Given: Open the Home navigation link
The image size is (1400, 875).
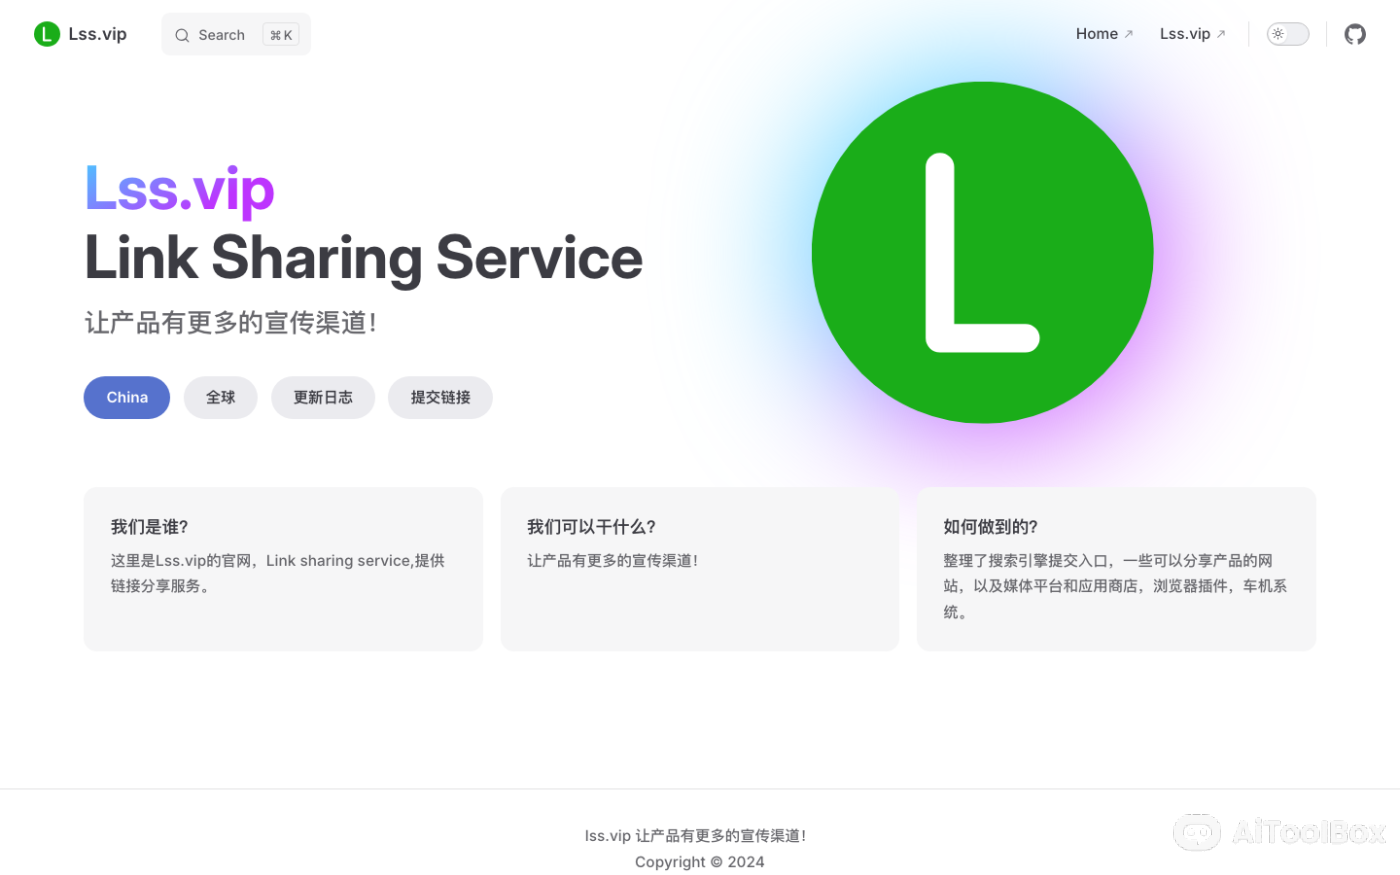Looking at the screenshot, I should (x=1096, y=33).
